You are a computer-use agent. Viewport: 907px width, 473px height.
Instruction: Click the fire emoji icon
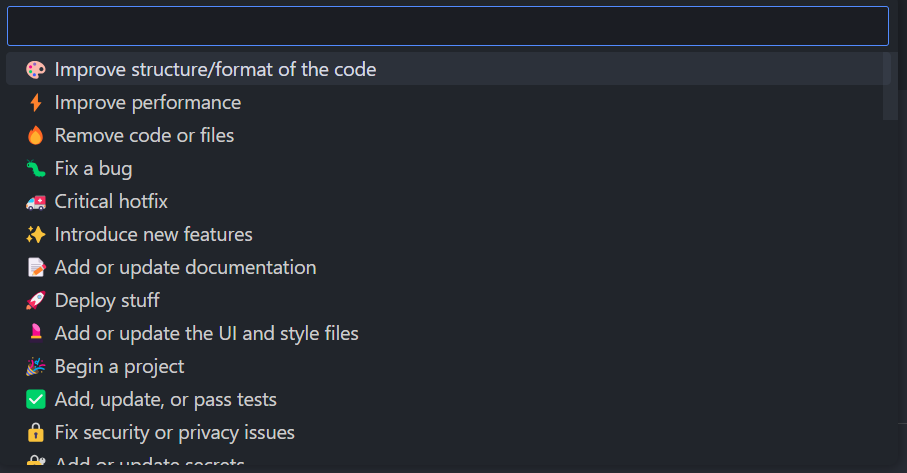coord(36,136)
